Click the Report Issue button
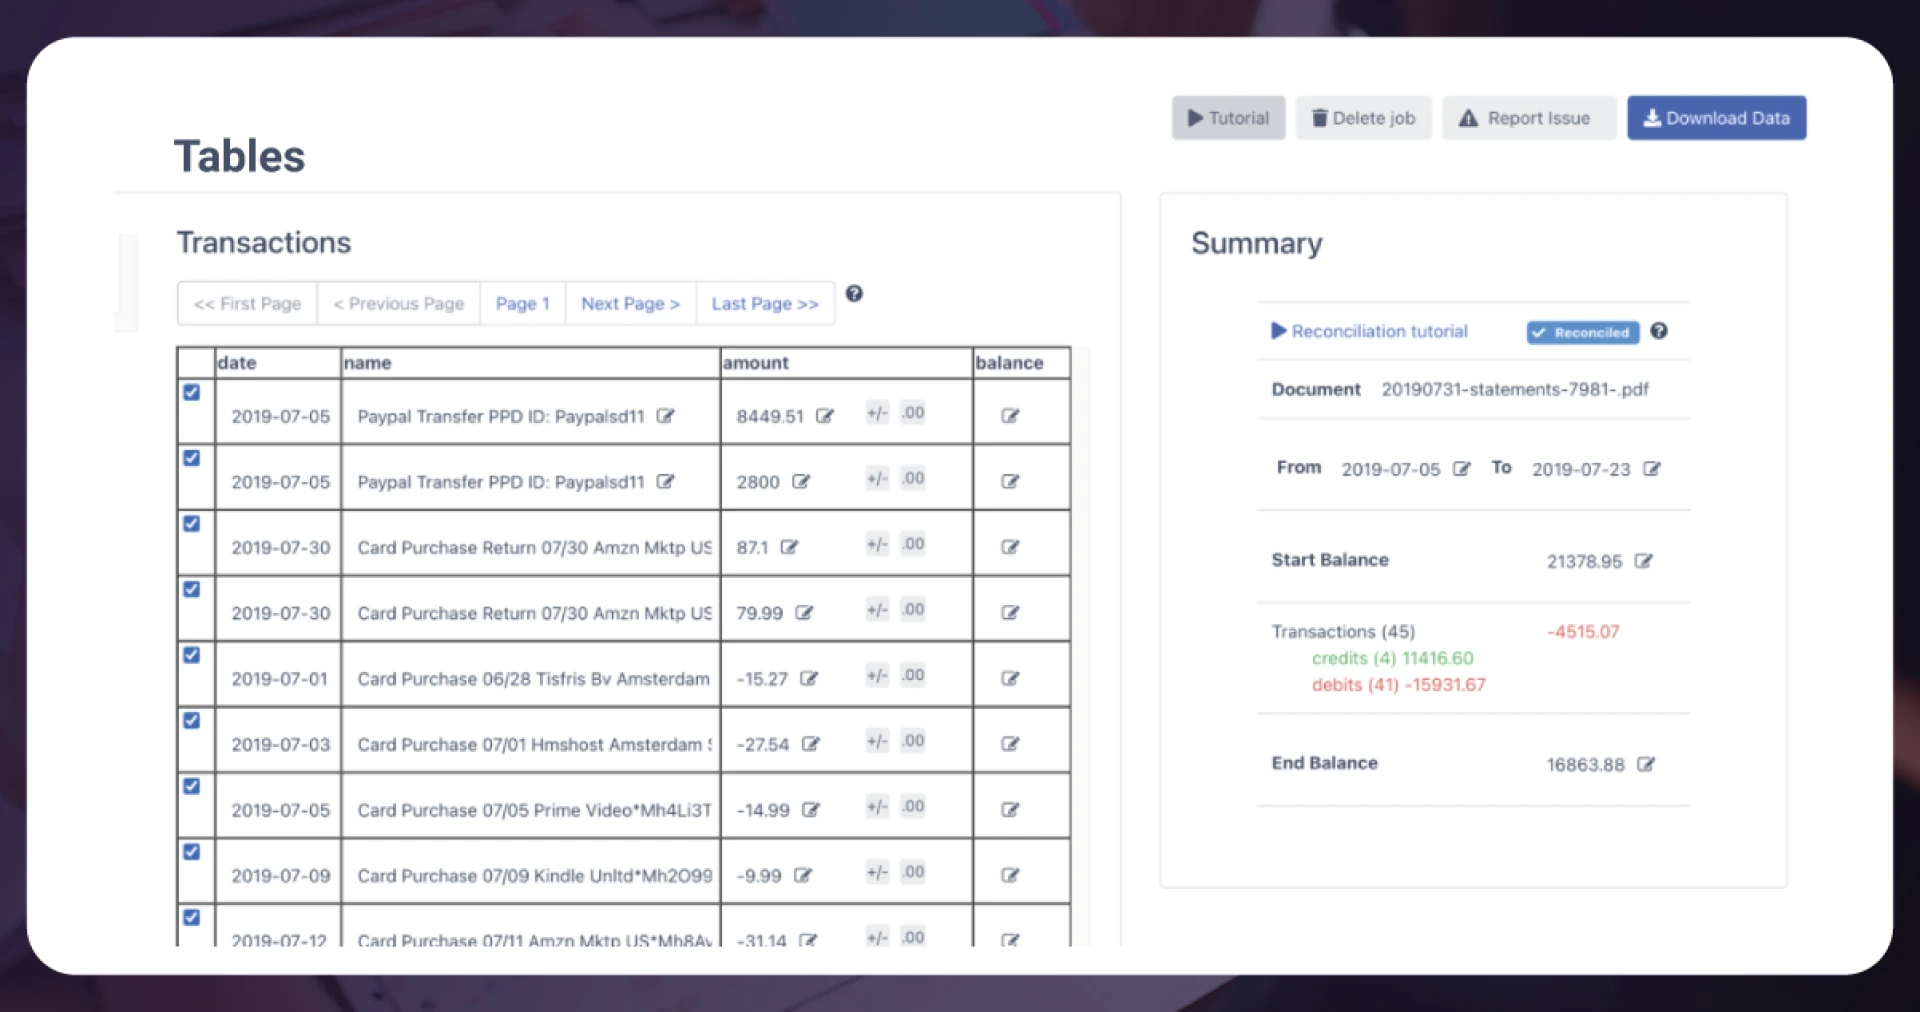Image resolution: width=1920 pixels, height=1012 pixels. pyautogui.click(x=1527, y=118)
